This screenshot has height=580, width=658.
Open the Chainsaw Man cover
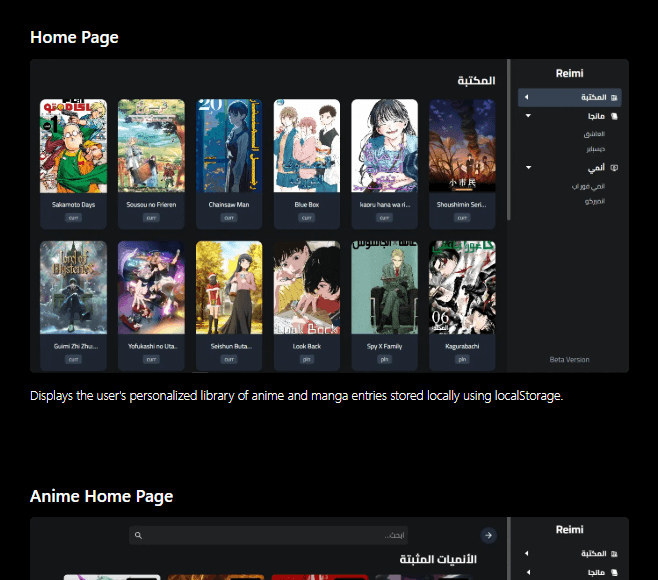pos(229,146)
